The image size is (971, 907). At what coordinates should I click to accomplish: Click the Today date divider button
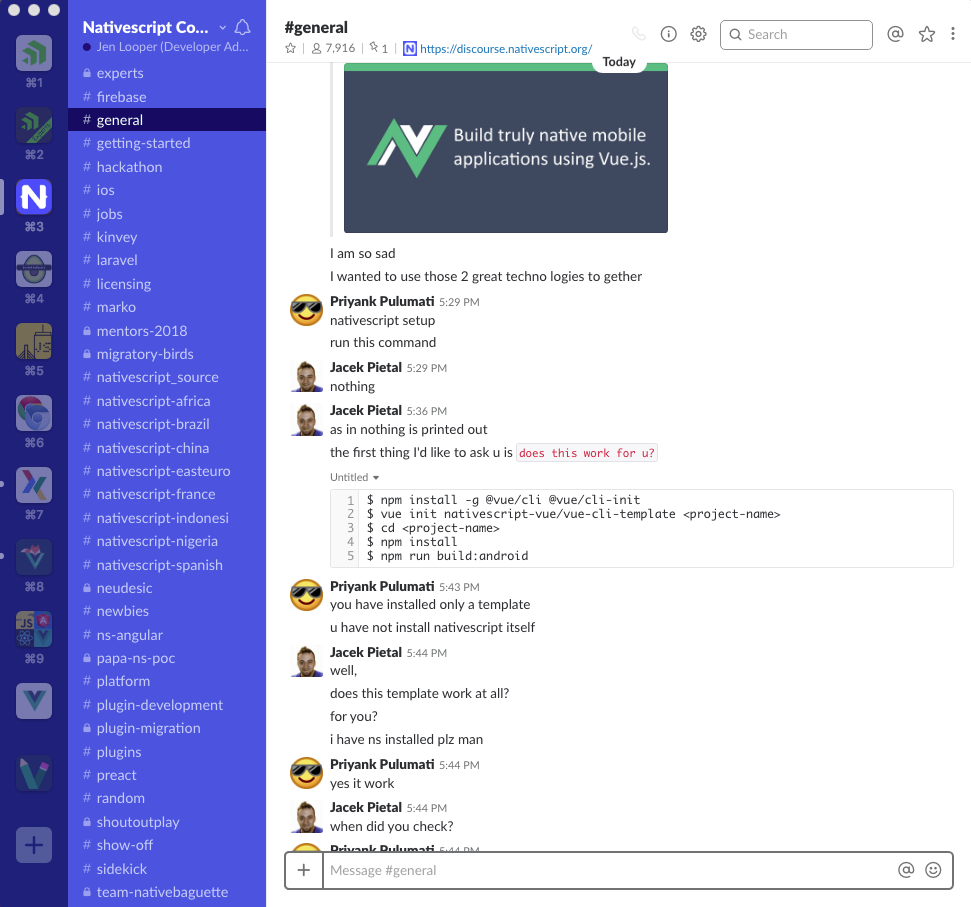coord(619,62)
